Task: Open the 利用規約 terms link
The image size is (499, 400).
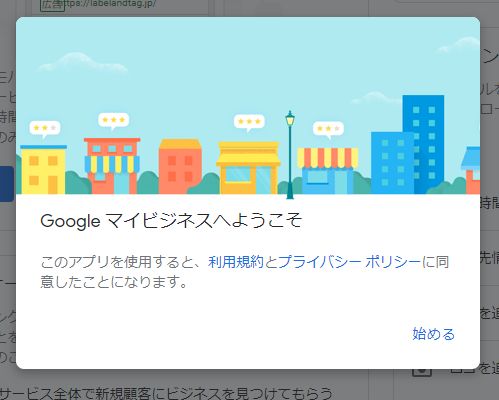Action: 236,262
